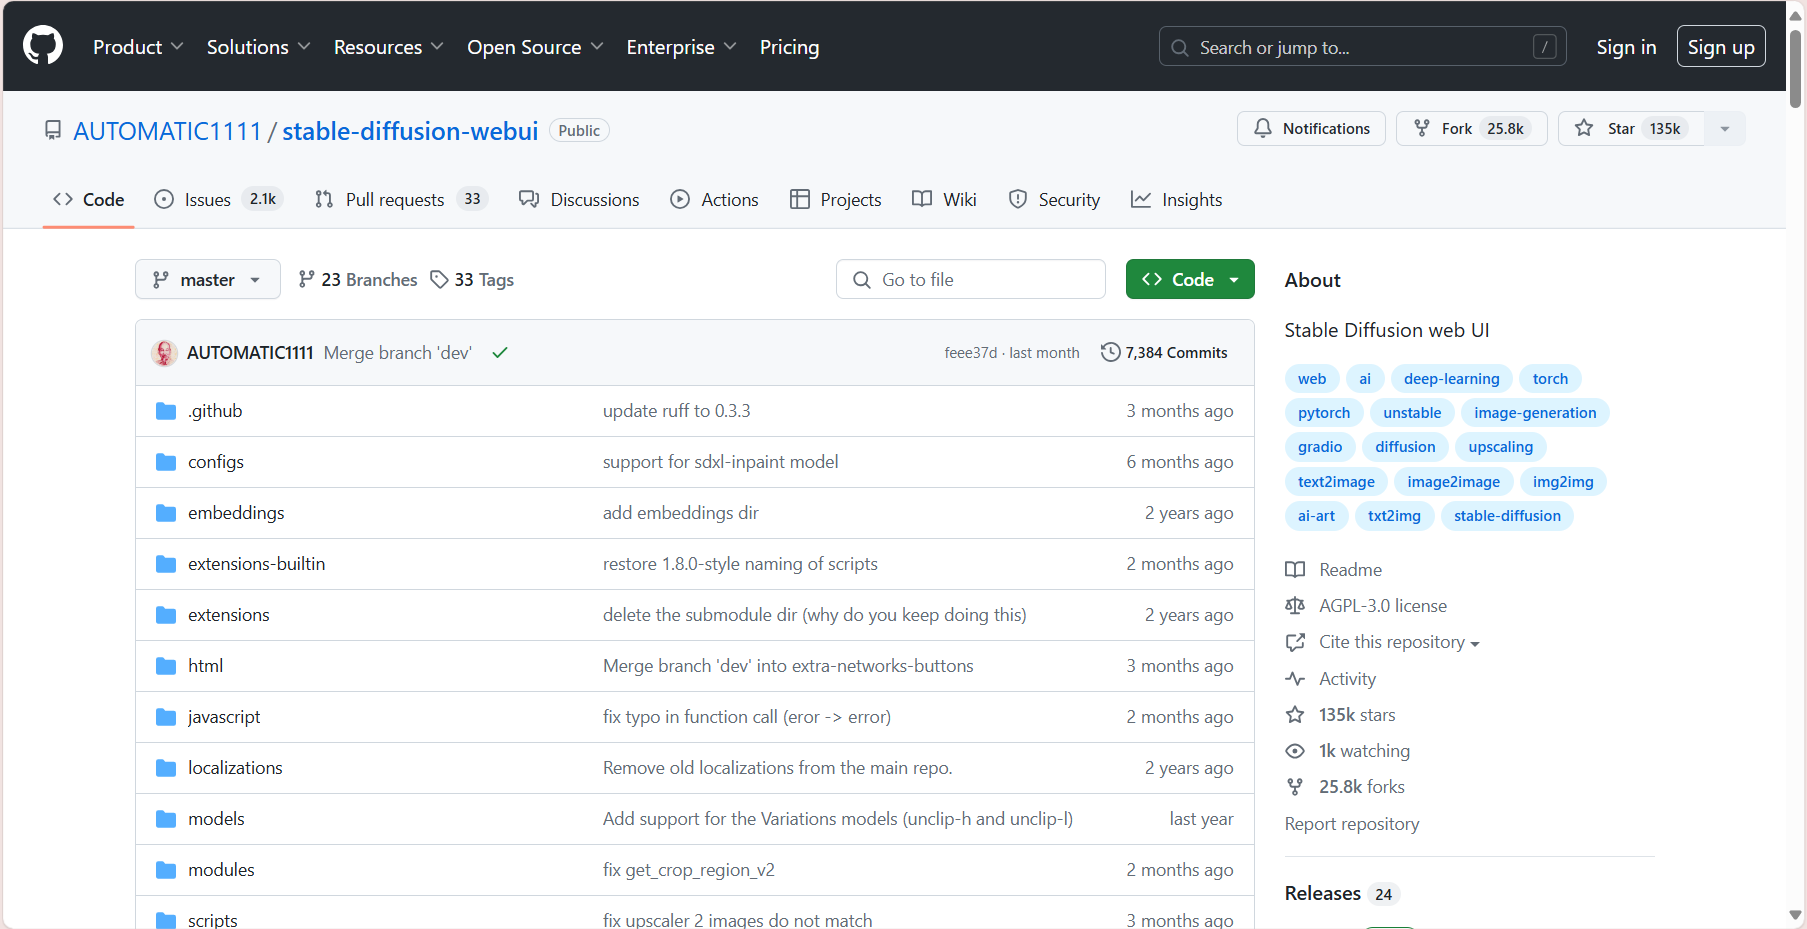
Task: Open commit hash feee37d
Action: (x=971, y=353)
